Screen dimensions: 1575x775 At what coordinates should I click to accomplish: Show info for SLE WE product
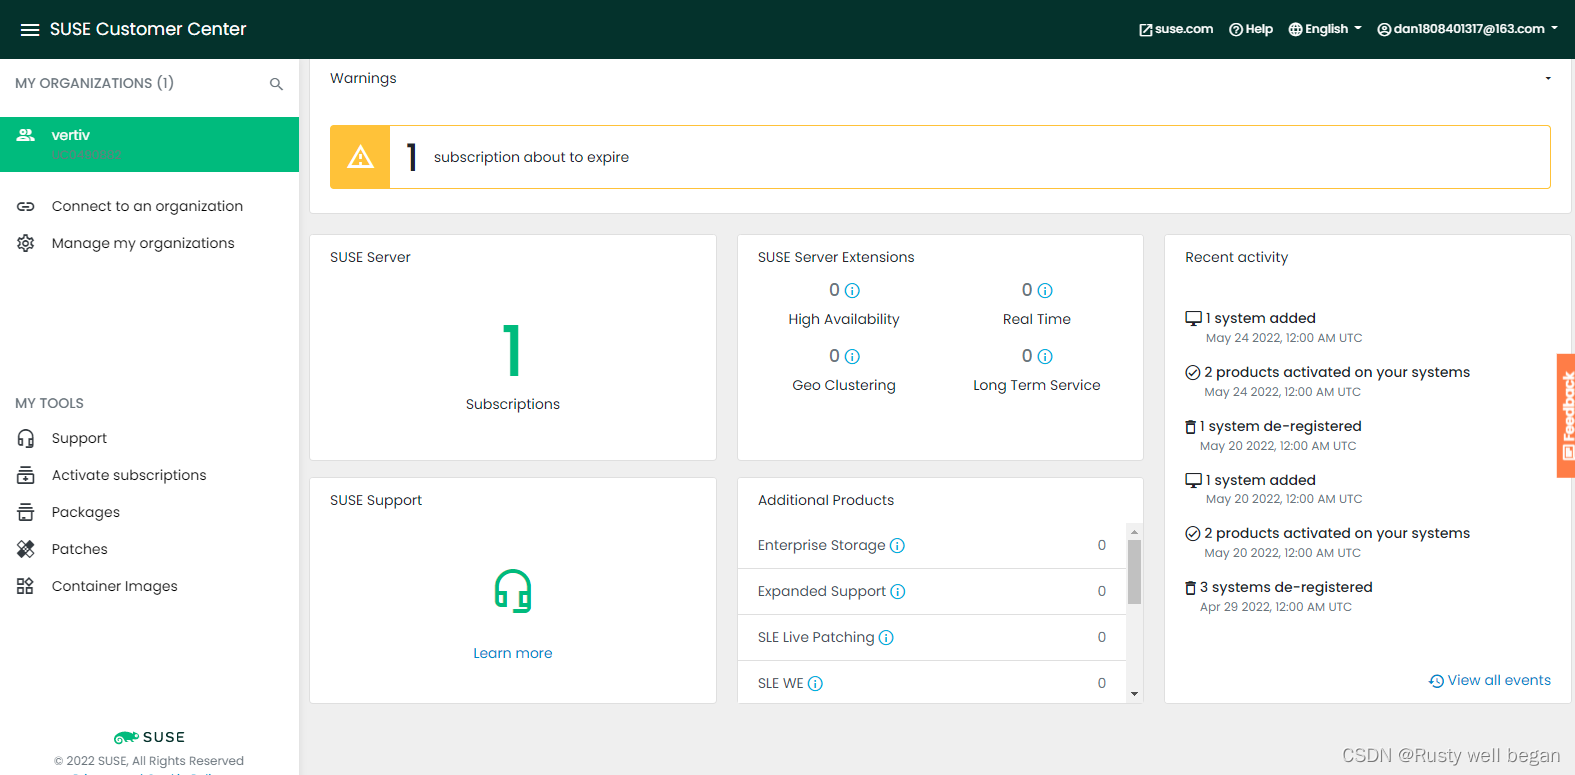click(x=815, y=684)
